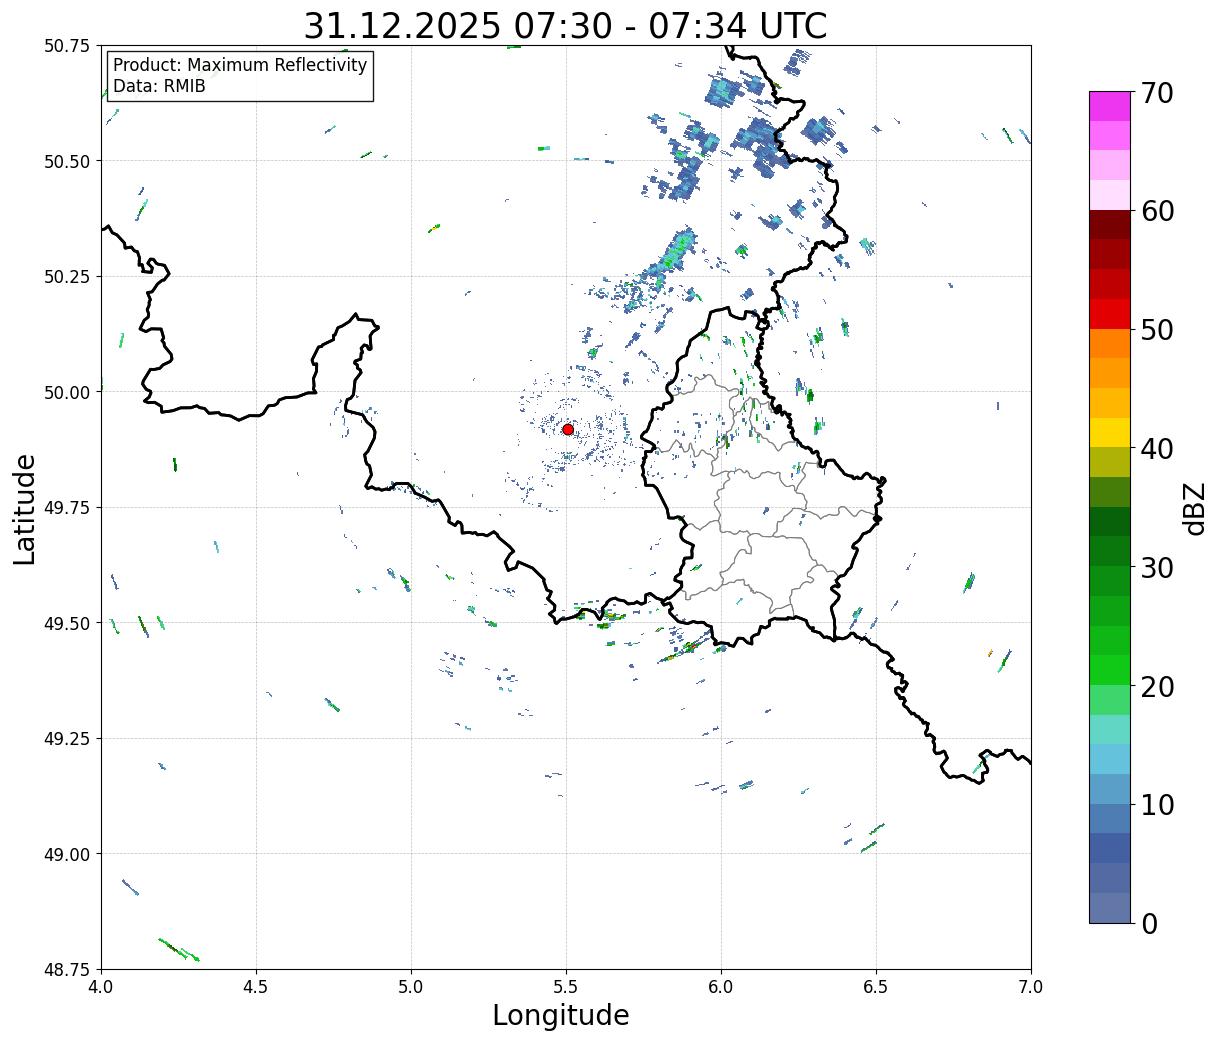Click the magenta 70 dBZ color band
1219x1040 pixels.
(x=1110, y=106)
